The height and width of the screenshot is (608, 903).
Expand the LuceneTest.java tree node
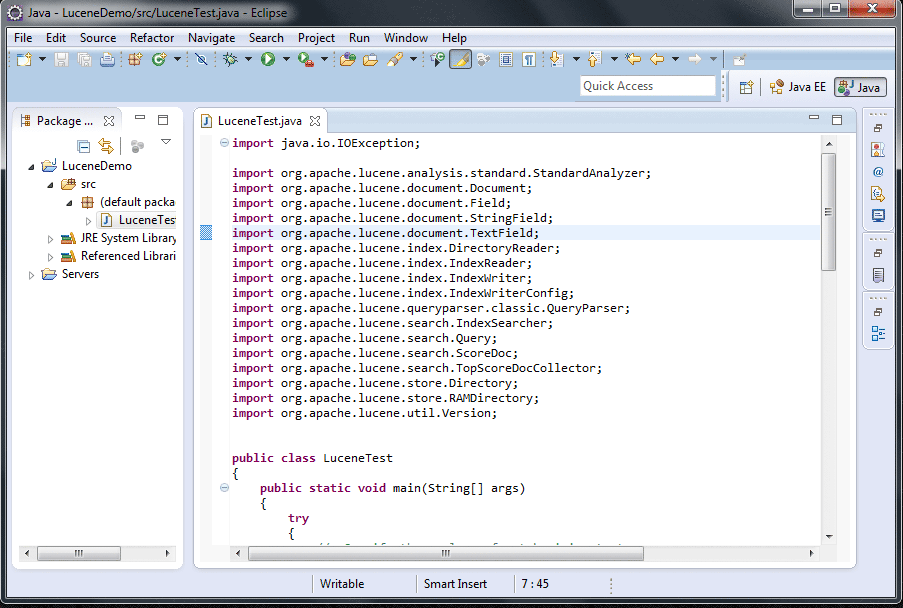[x=88, y=221]
